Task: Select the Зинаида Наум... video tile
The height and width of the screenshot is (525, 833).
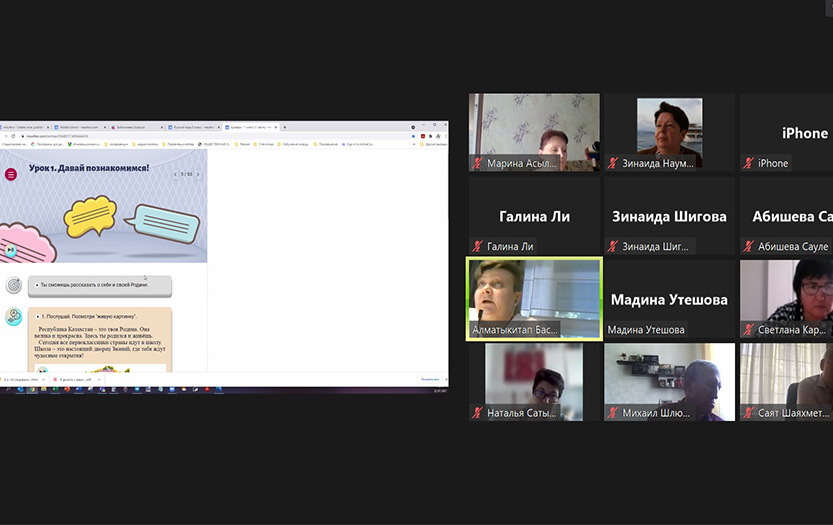Action: tap(669, 132)
